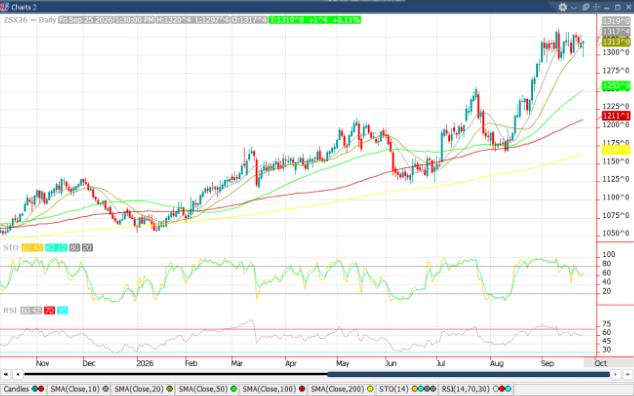The width and height of the screenshot is (634, 396).
Task: Click the scroll-to-end arrow at far right
Action: click(628, 374)
